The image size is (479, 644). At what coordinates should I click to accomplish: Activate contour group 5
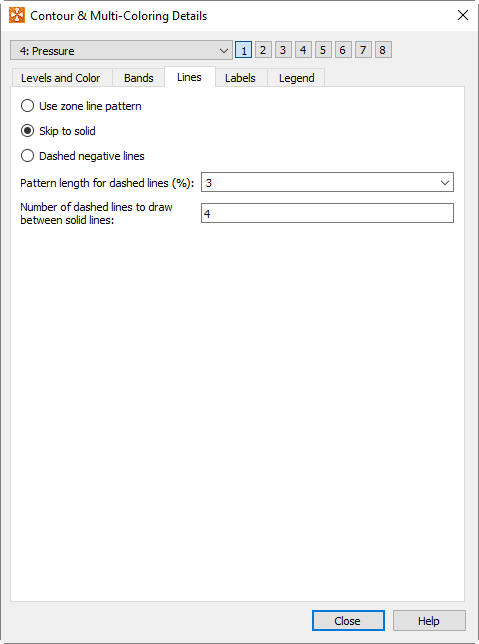(323, 50)
